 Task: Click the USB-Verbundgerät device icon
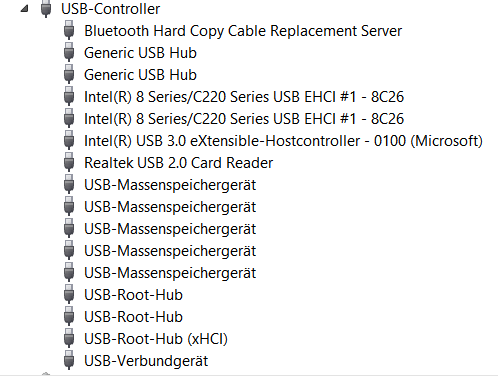tap(69, 360)
